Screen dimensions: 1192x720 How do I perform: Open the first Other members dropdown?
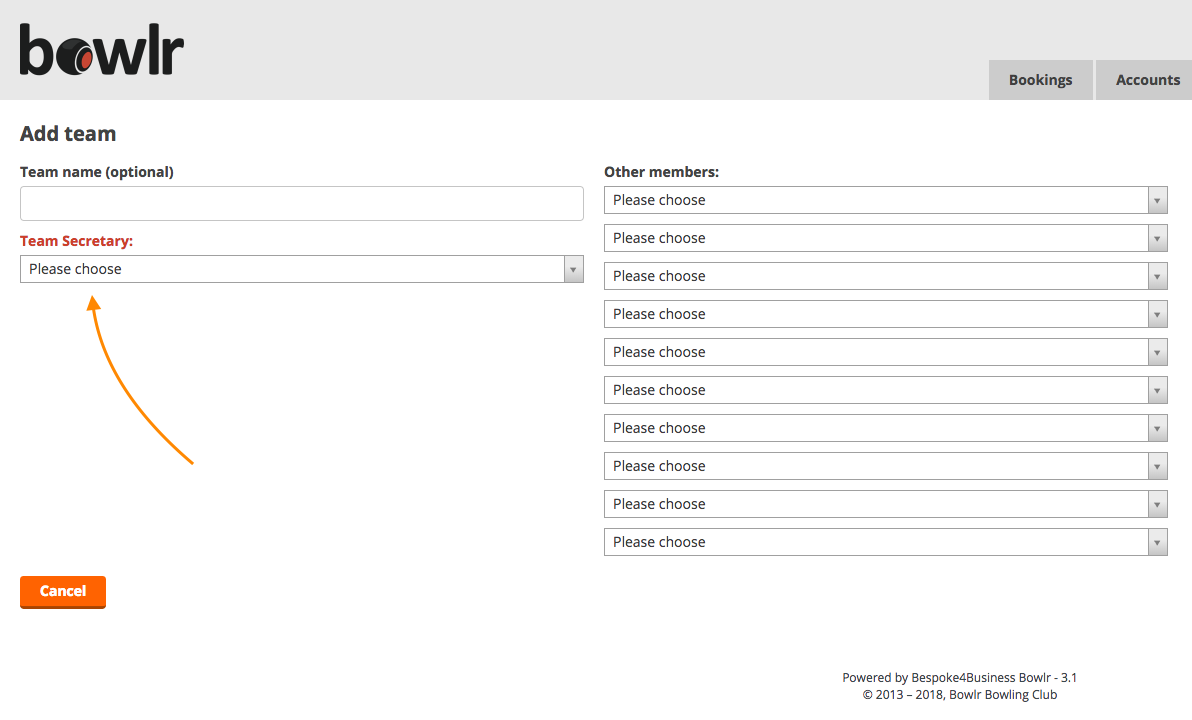(x=886, y=200)
